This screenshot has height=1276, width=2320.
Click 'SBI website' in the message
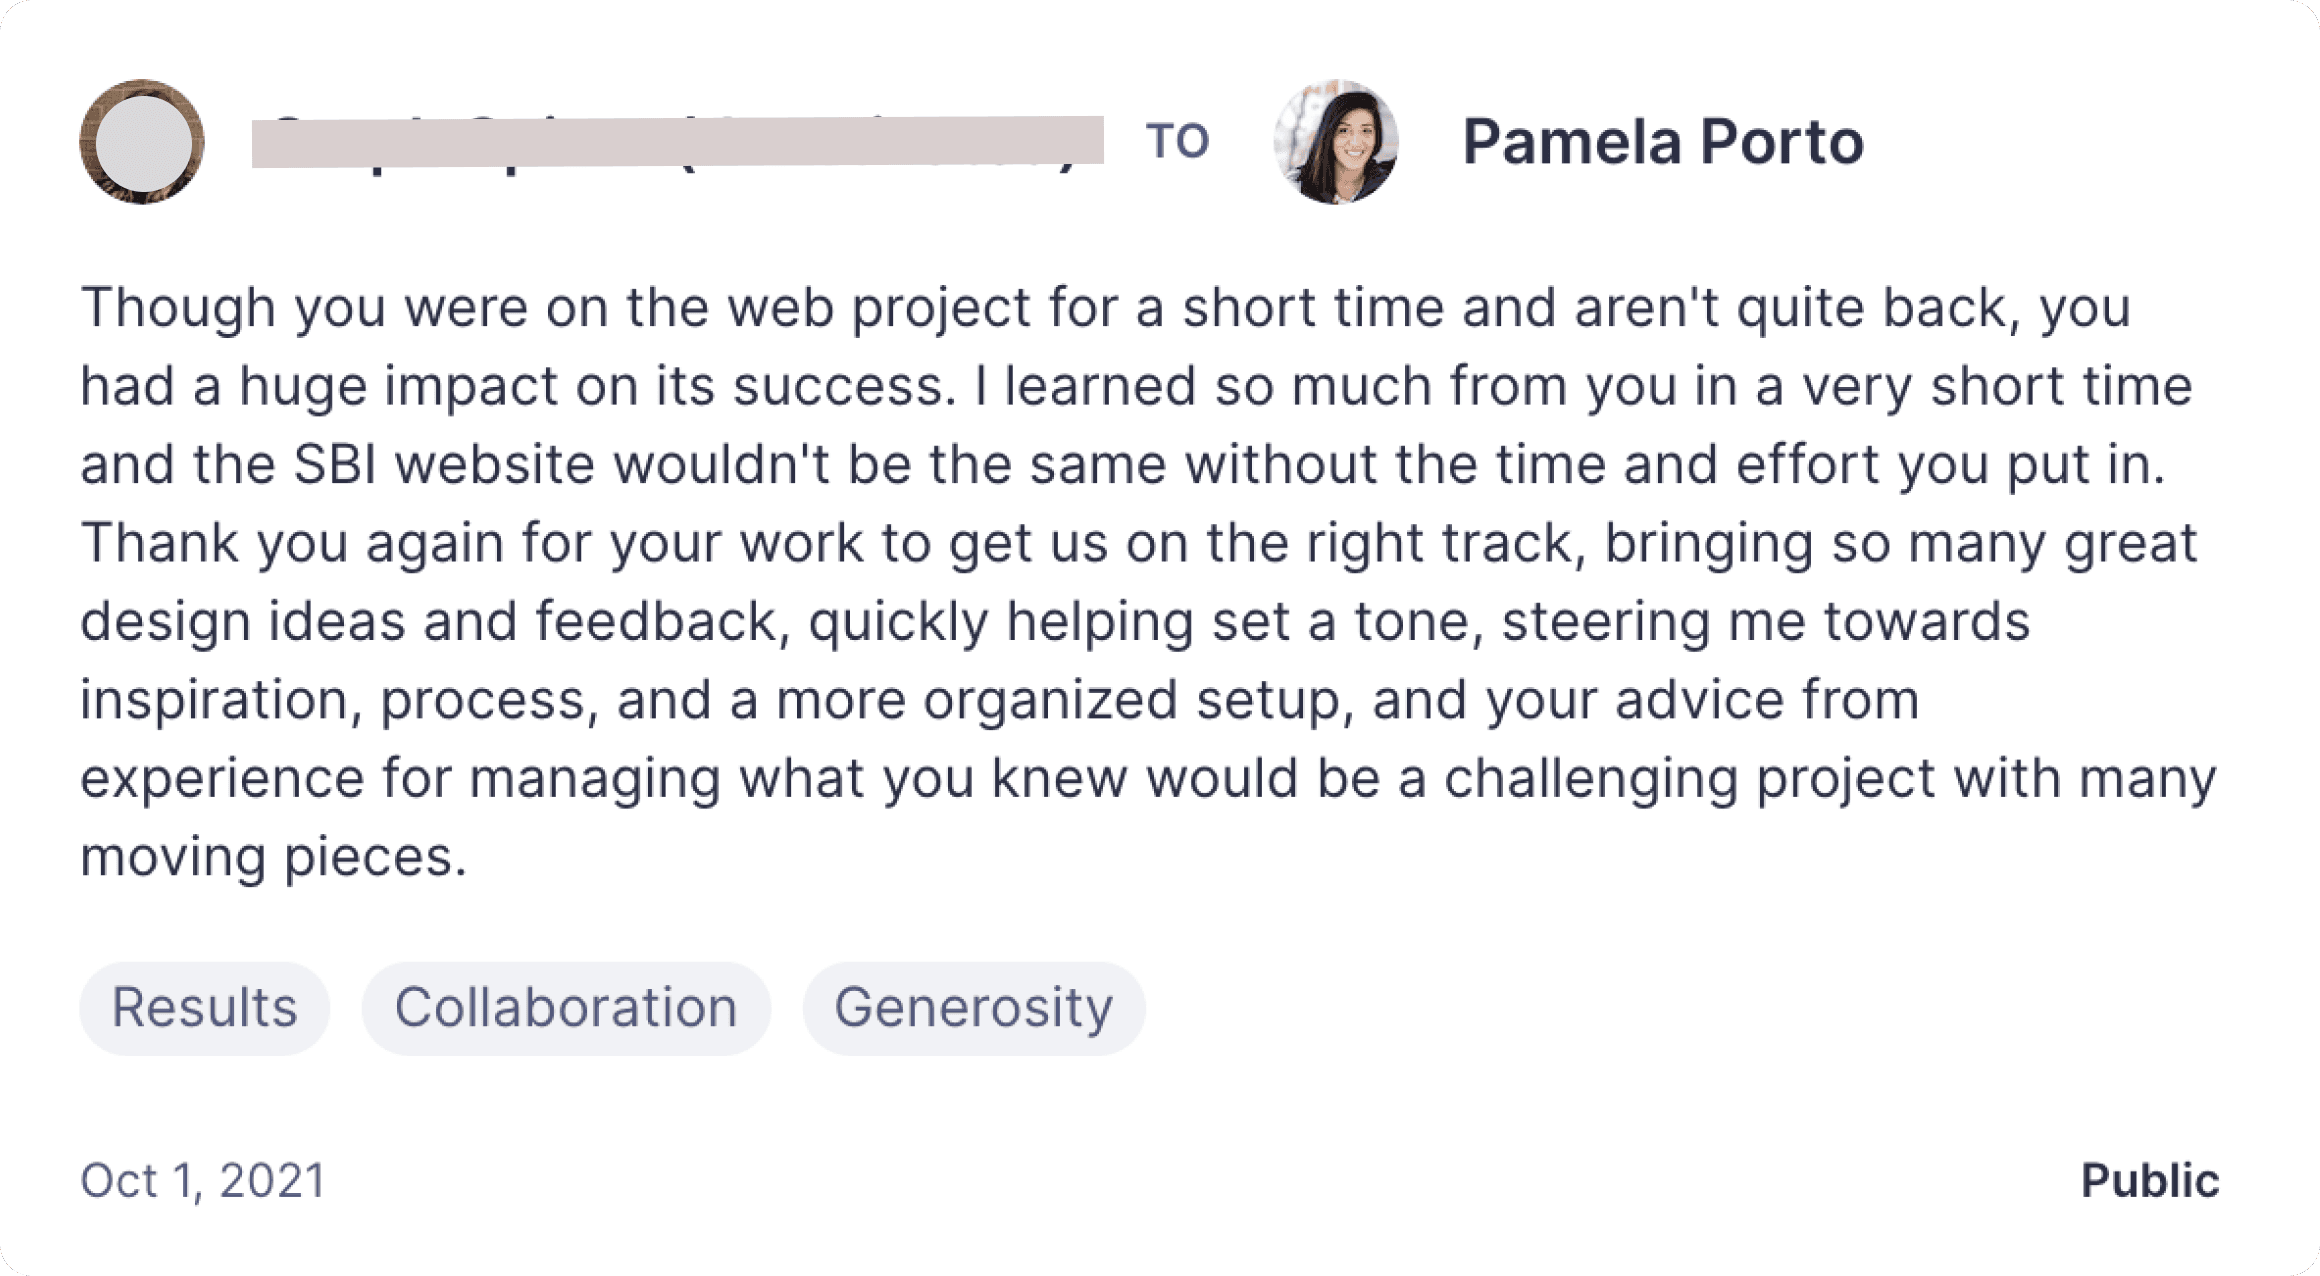point(444,465)
